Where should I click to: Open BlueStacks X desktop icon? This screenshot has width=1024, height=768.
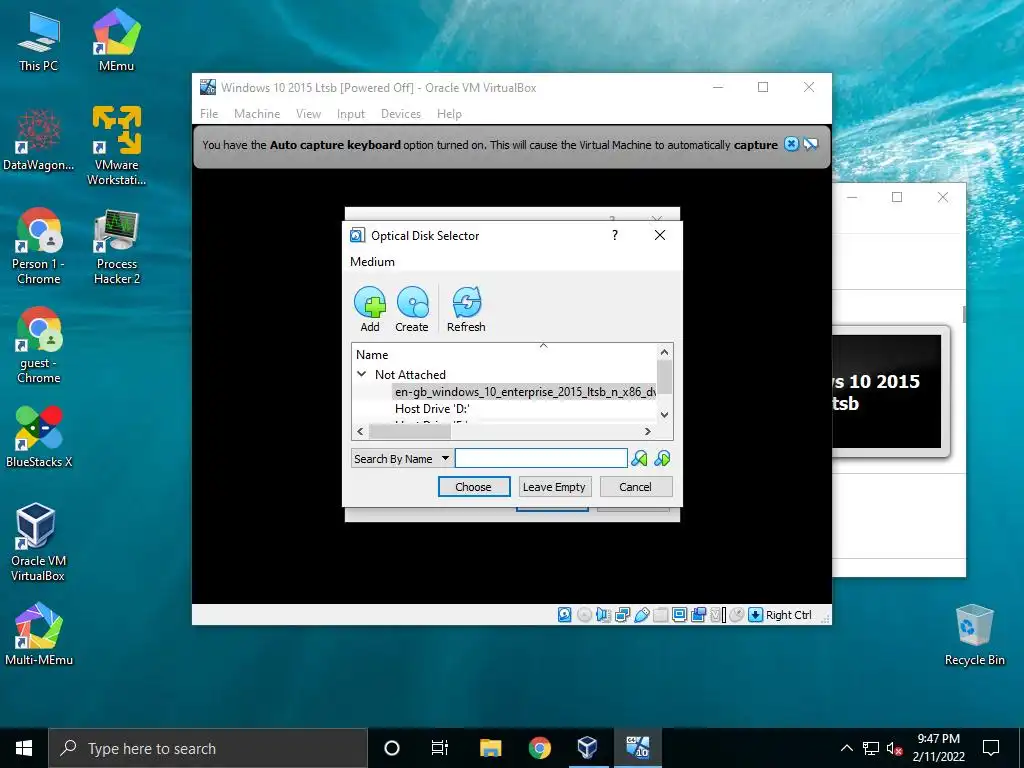click(x=39, y=436)
